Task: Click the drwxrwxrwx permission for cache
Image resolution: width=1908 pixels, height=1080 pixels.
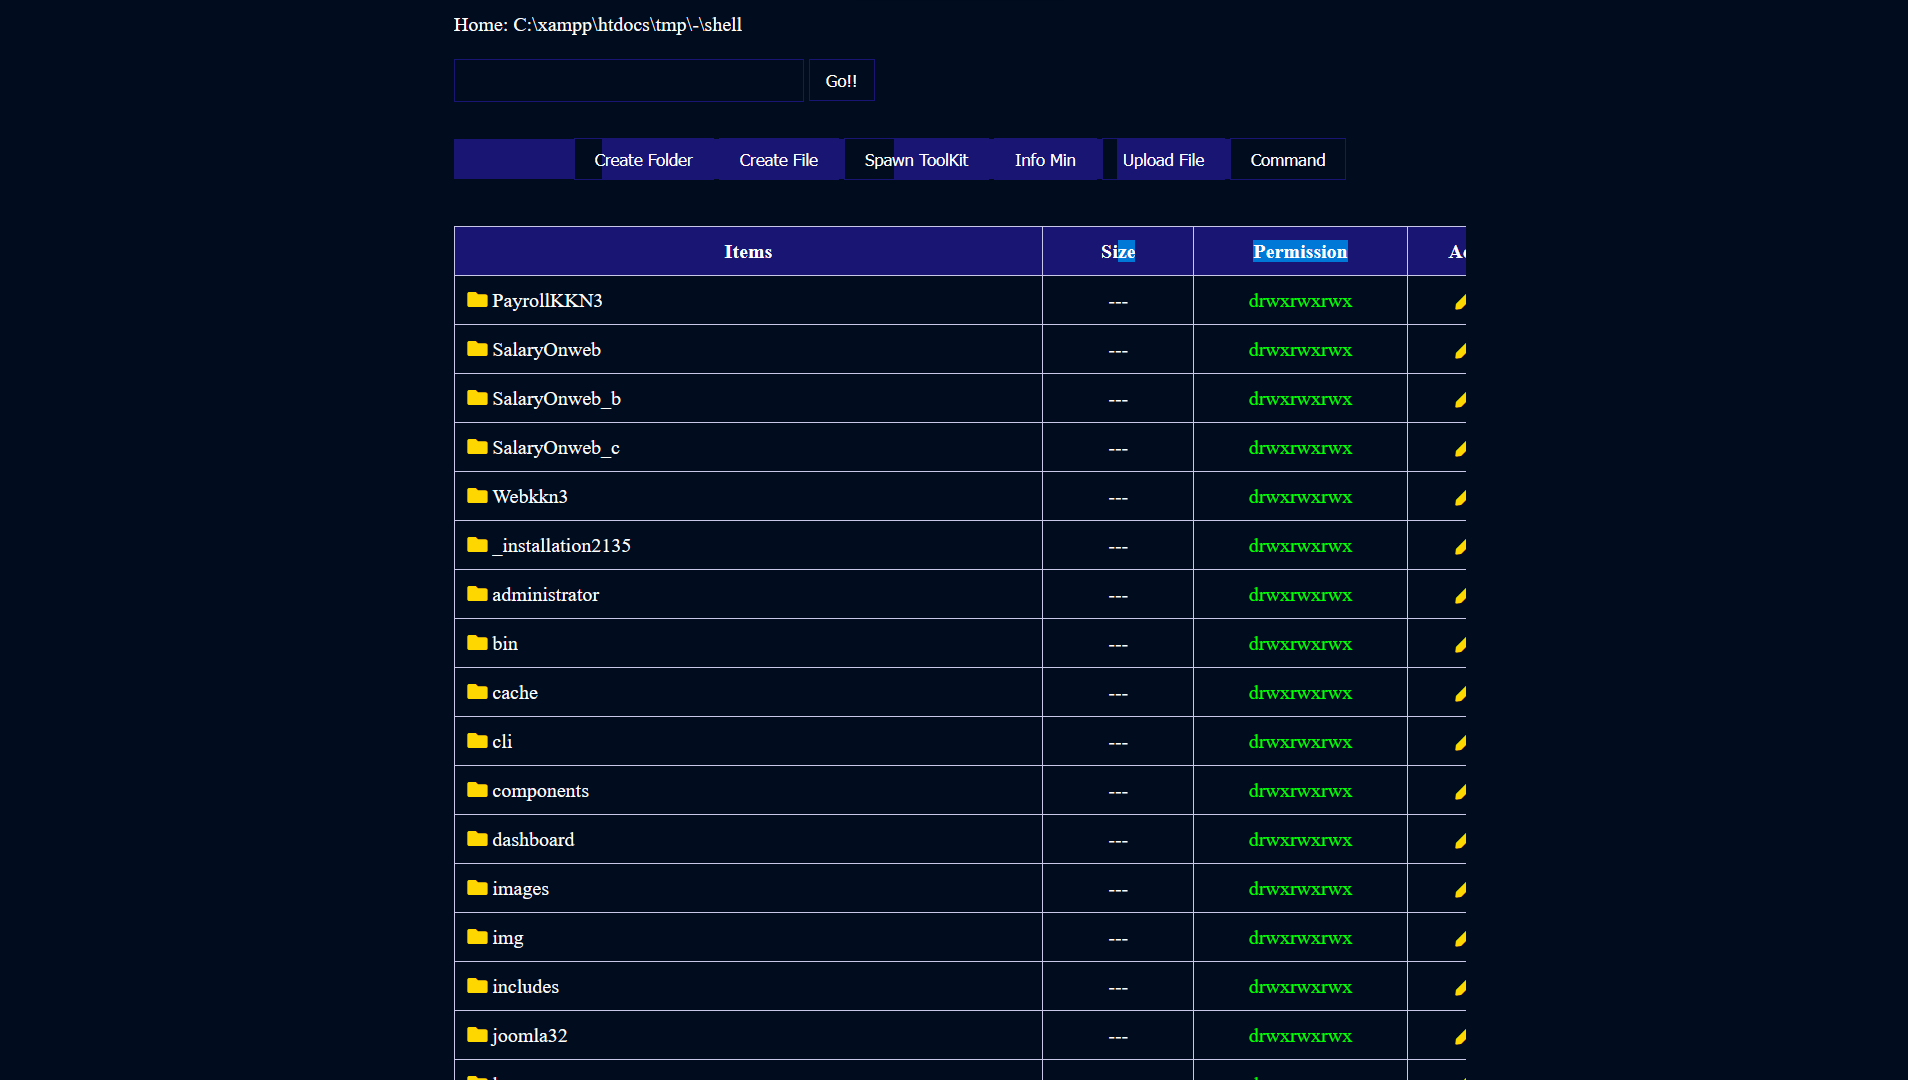Action: 1300,693
